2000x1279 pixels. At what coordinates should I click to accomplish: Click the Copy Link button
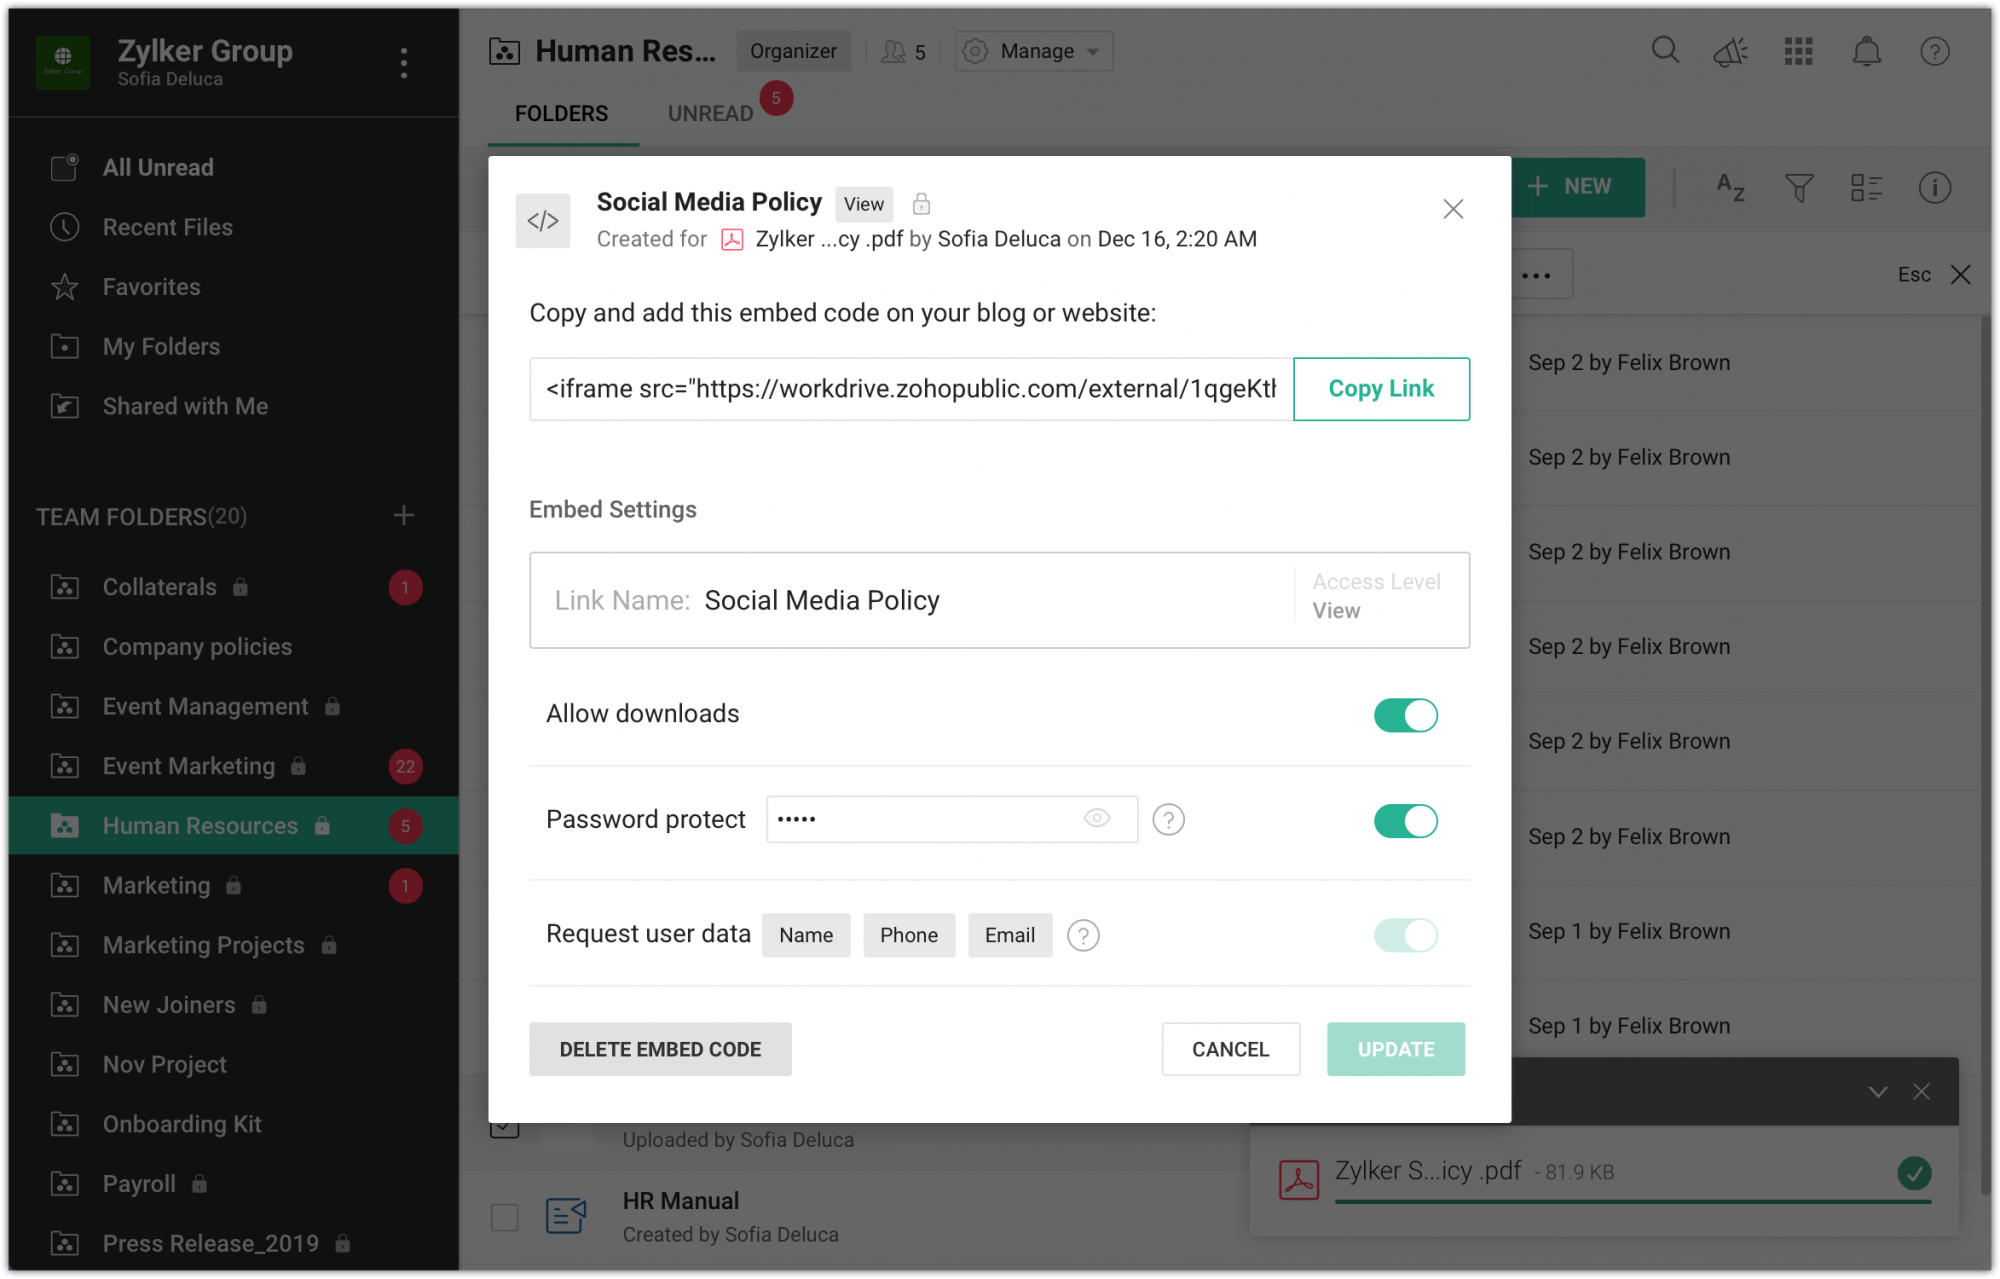click(x=1381, y=389)
